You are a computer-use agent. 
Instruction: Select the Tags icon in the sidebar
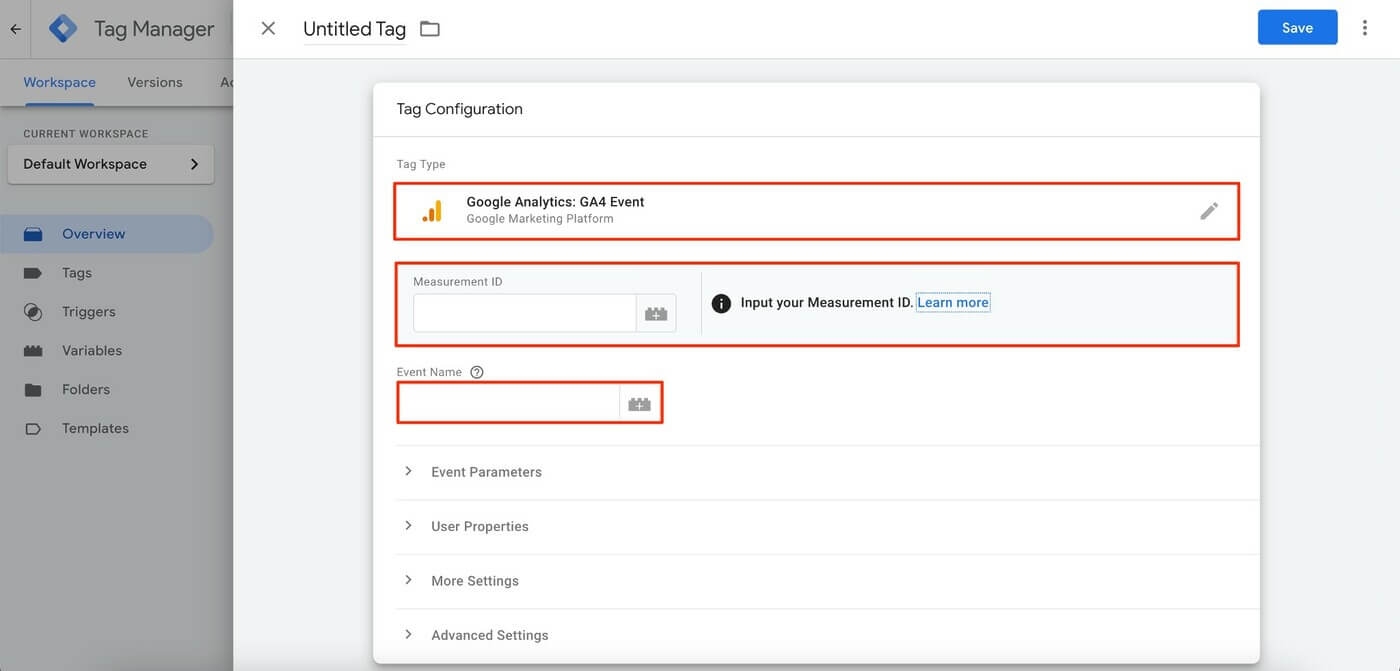(x=34, y=272)
